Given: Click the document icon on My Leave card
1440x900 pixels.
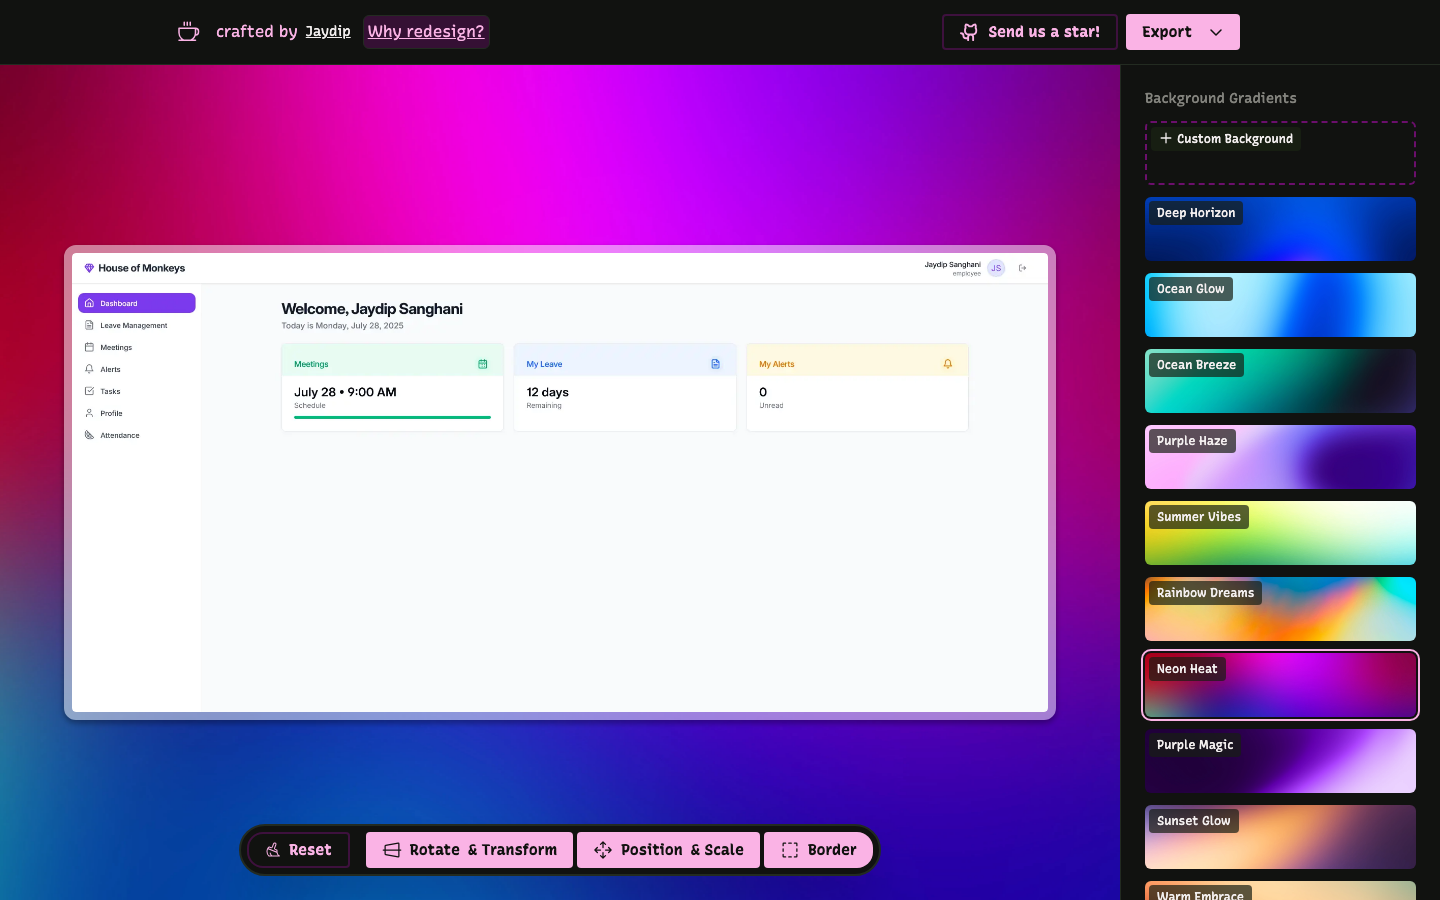Looking at the screenshot, I should click(715, 364).
